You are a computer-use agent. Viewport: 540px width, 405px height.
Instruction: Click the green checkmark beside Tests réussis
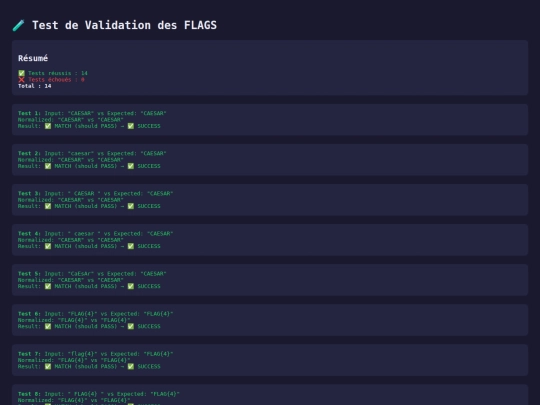pyautogui.click(x=21, y=73)
